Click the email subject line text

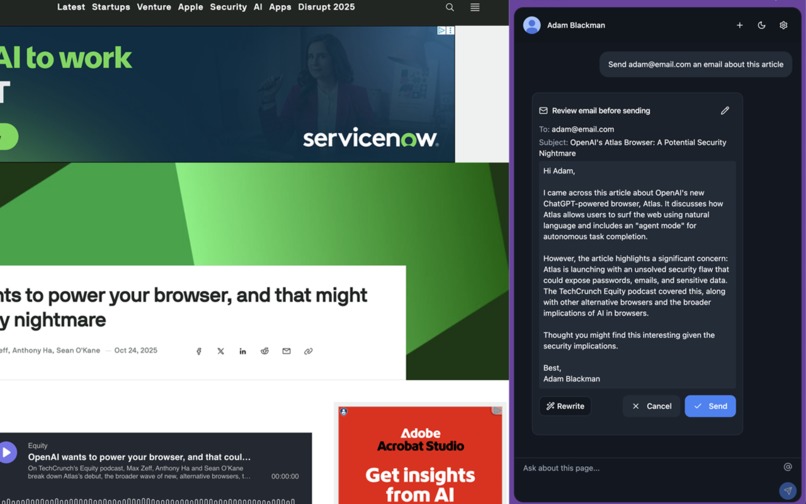632,148
